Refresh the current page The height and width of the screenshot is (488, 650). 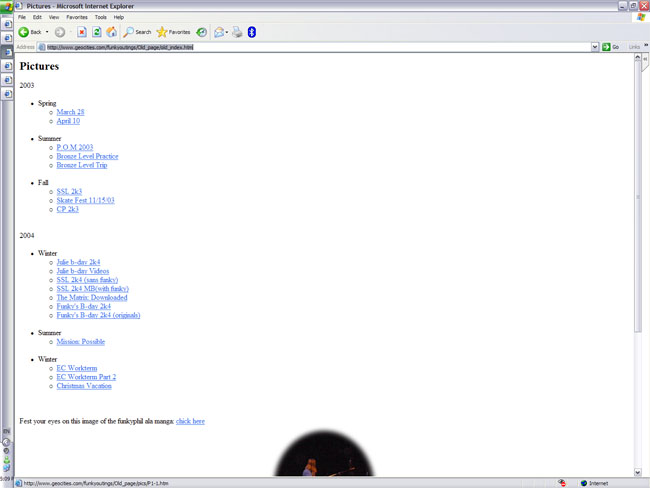(x=97, y=32)
